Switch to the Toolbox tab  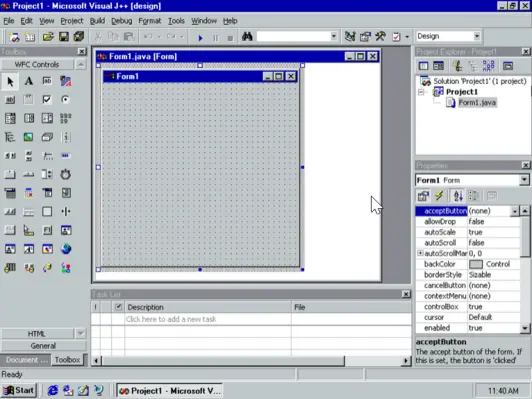tap(68, 360)
